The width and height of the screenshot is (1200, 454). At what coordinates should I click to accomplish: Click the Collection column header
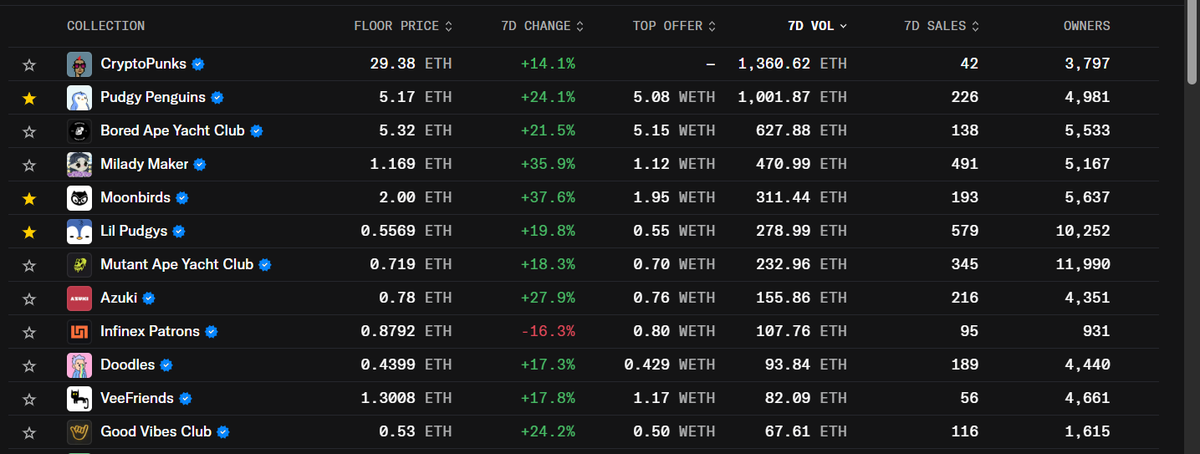point(106,26)
